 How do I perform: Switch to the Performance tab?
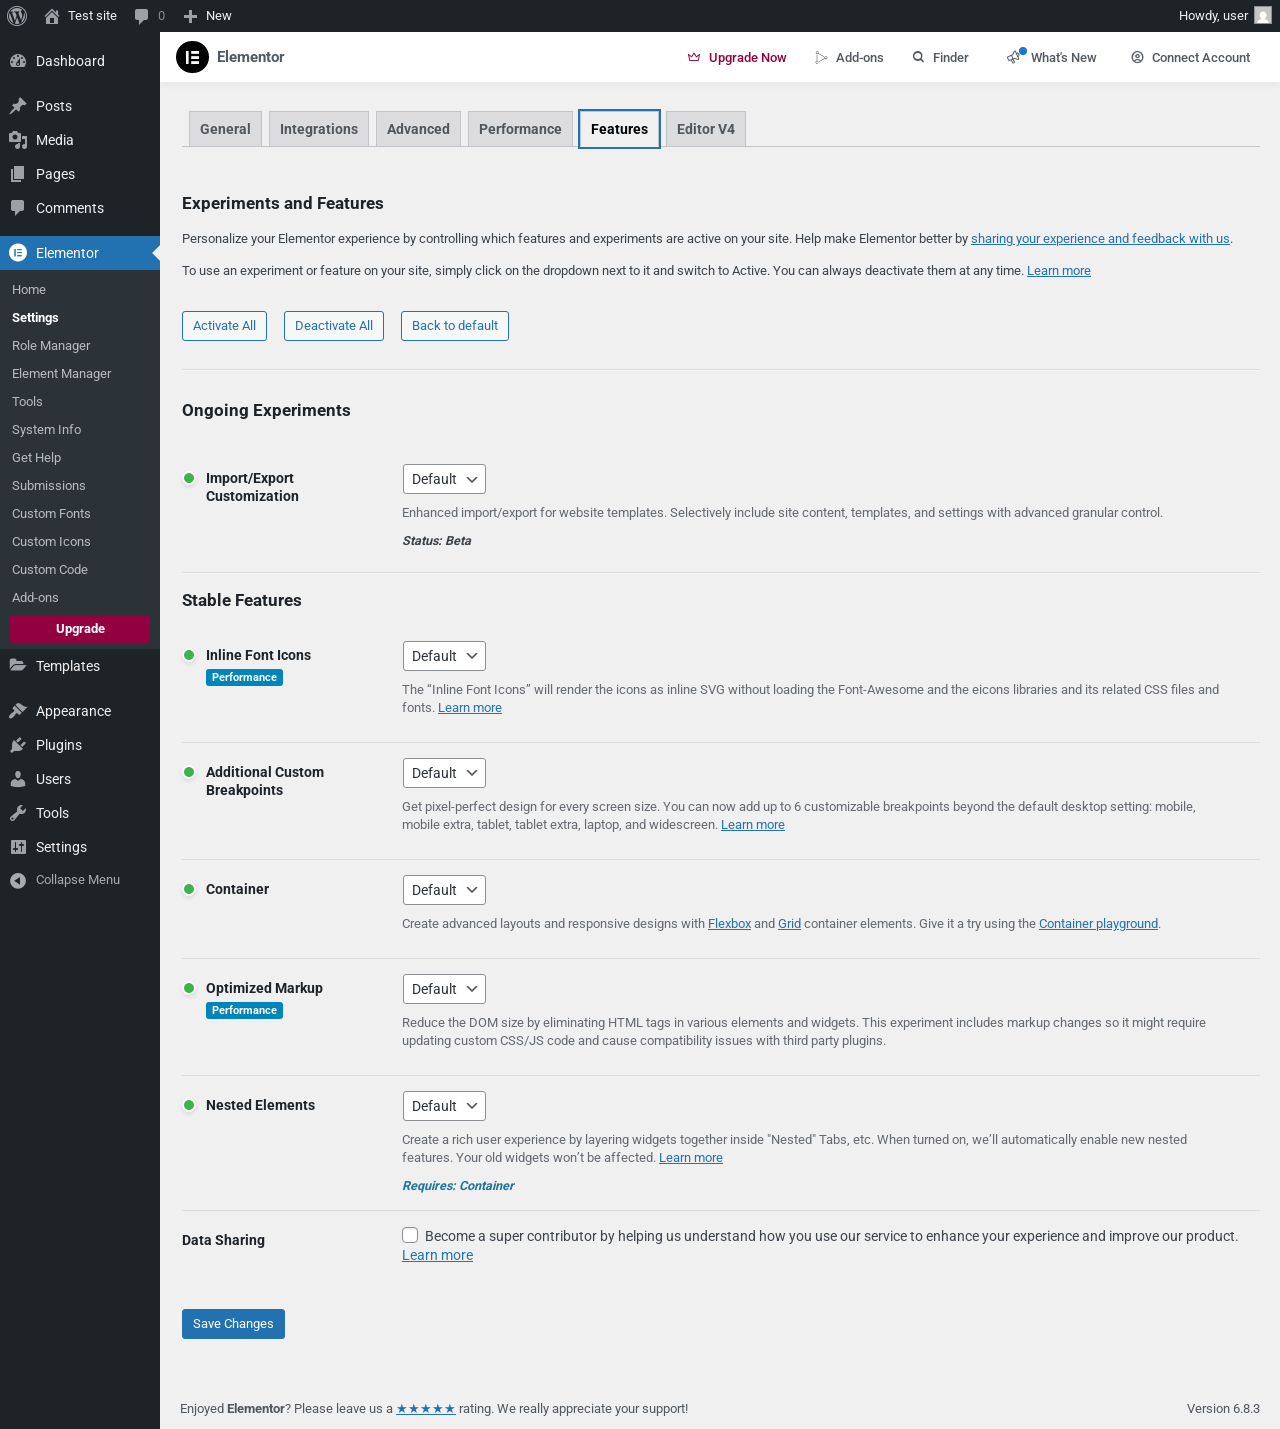[x=520, y=129]
